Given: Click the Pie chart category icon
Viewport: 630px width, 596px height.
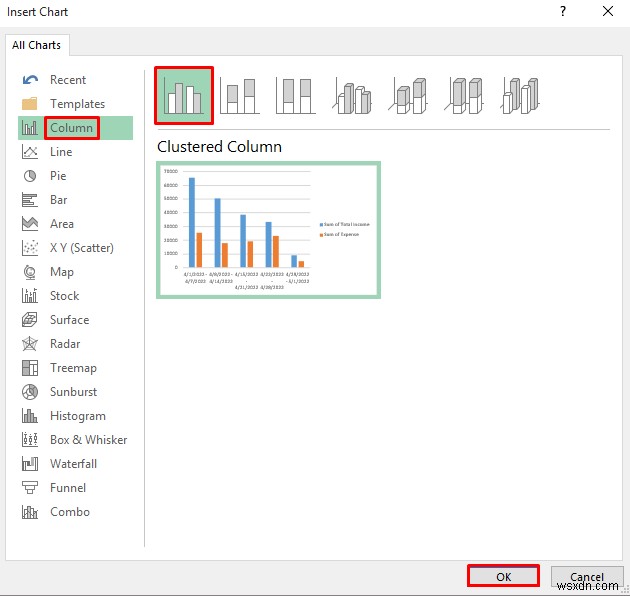Looking at the screenshot, I should point(30,176).
